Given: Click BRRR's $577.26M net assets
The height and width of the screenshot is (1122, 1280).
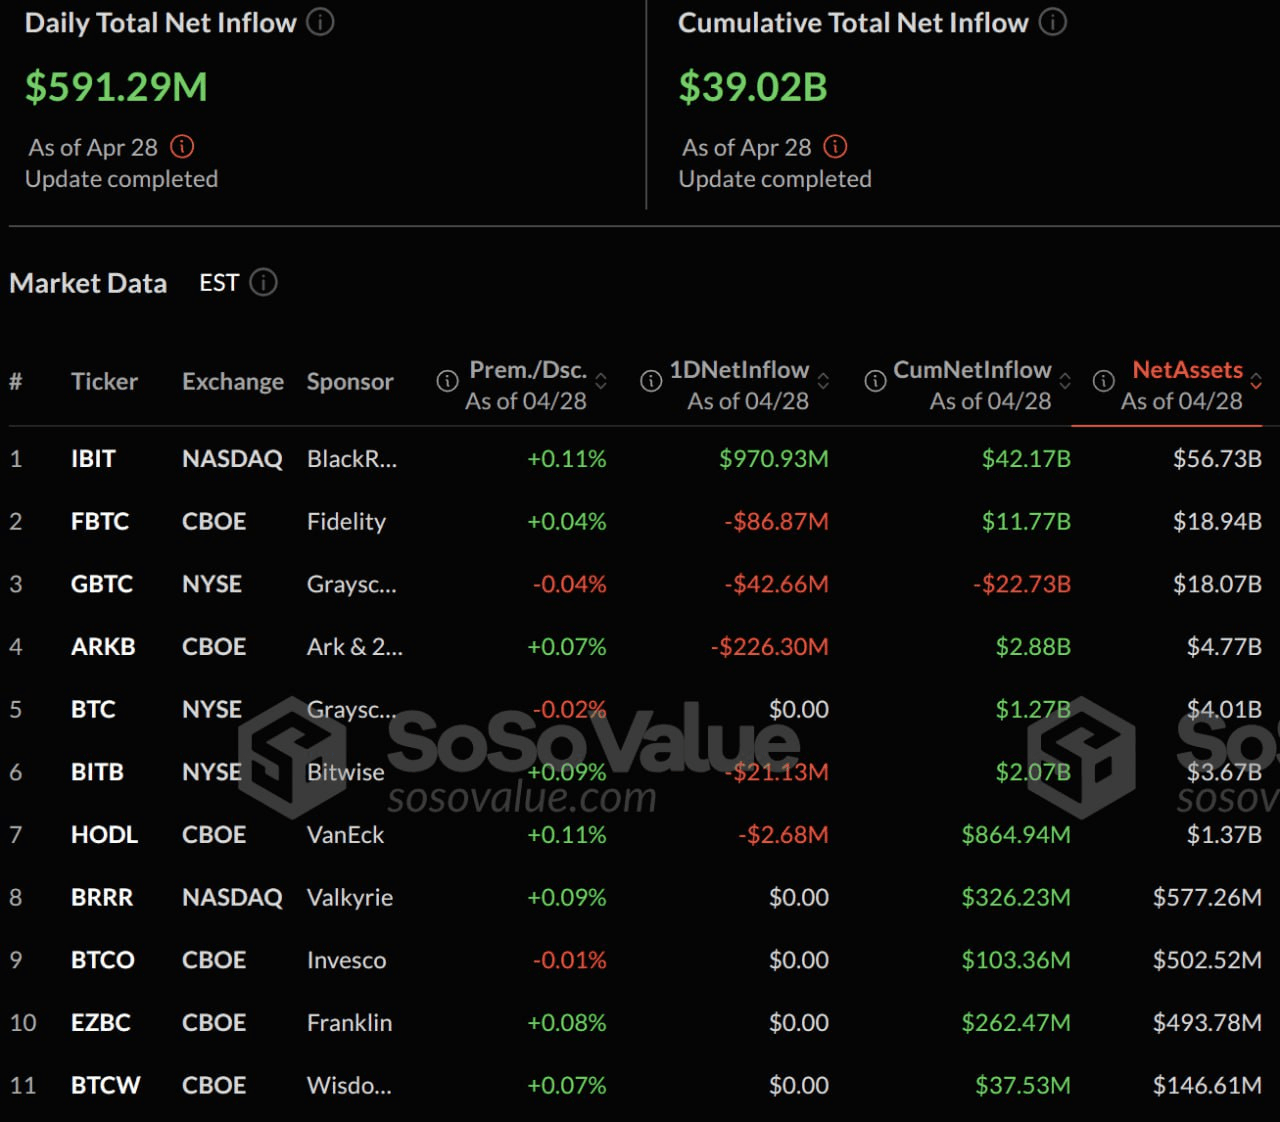Looking at the screenshot, I should [1207, 897].
